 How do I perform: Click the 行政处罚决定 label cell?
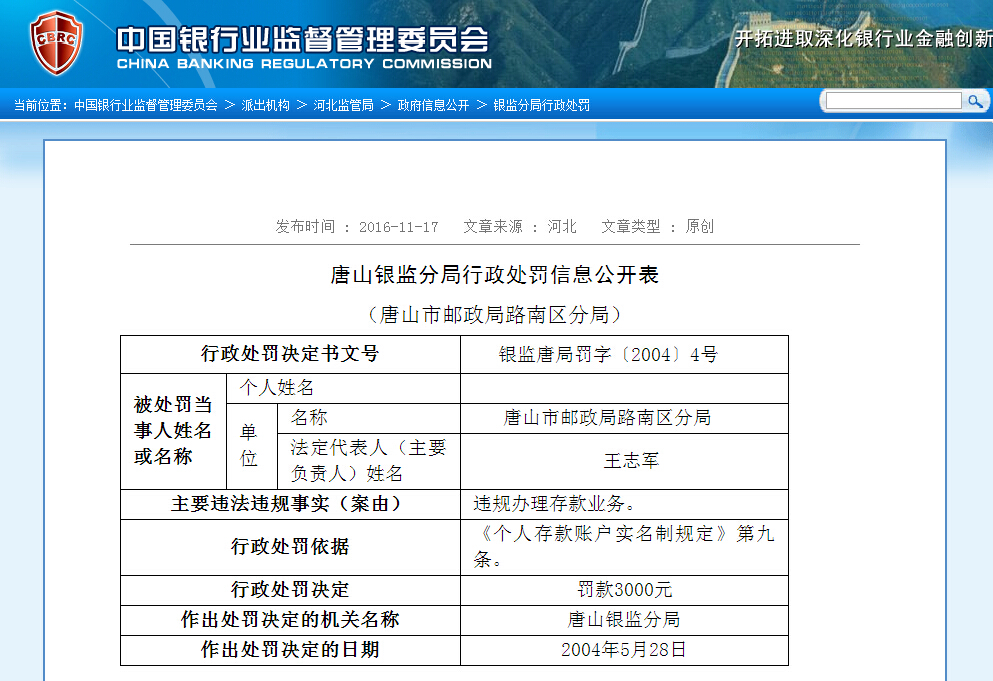290,590
